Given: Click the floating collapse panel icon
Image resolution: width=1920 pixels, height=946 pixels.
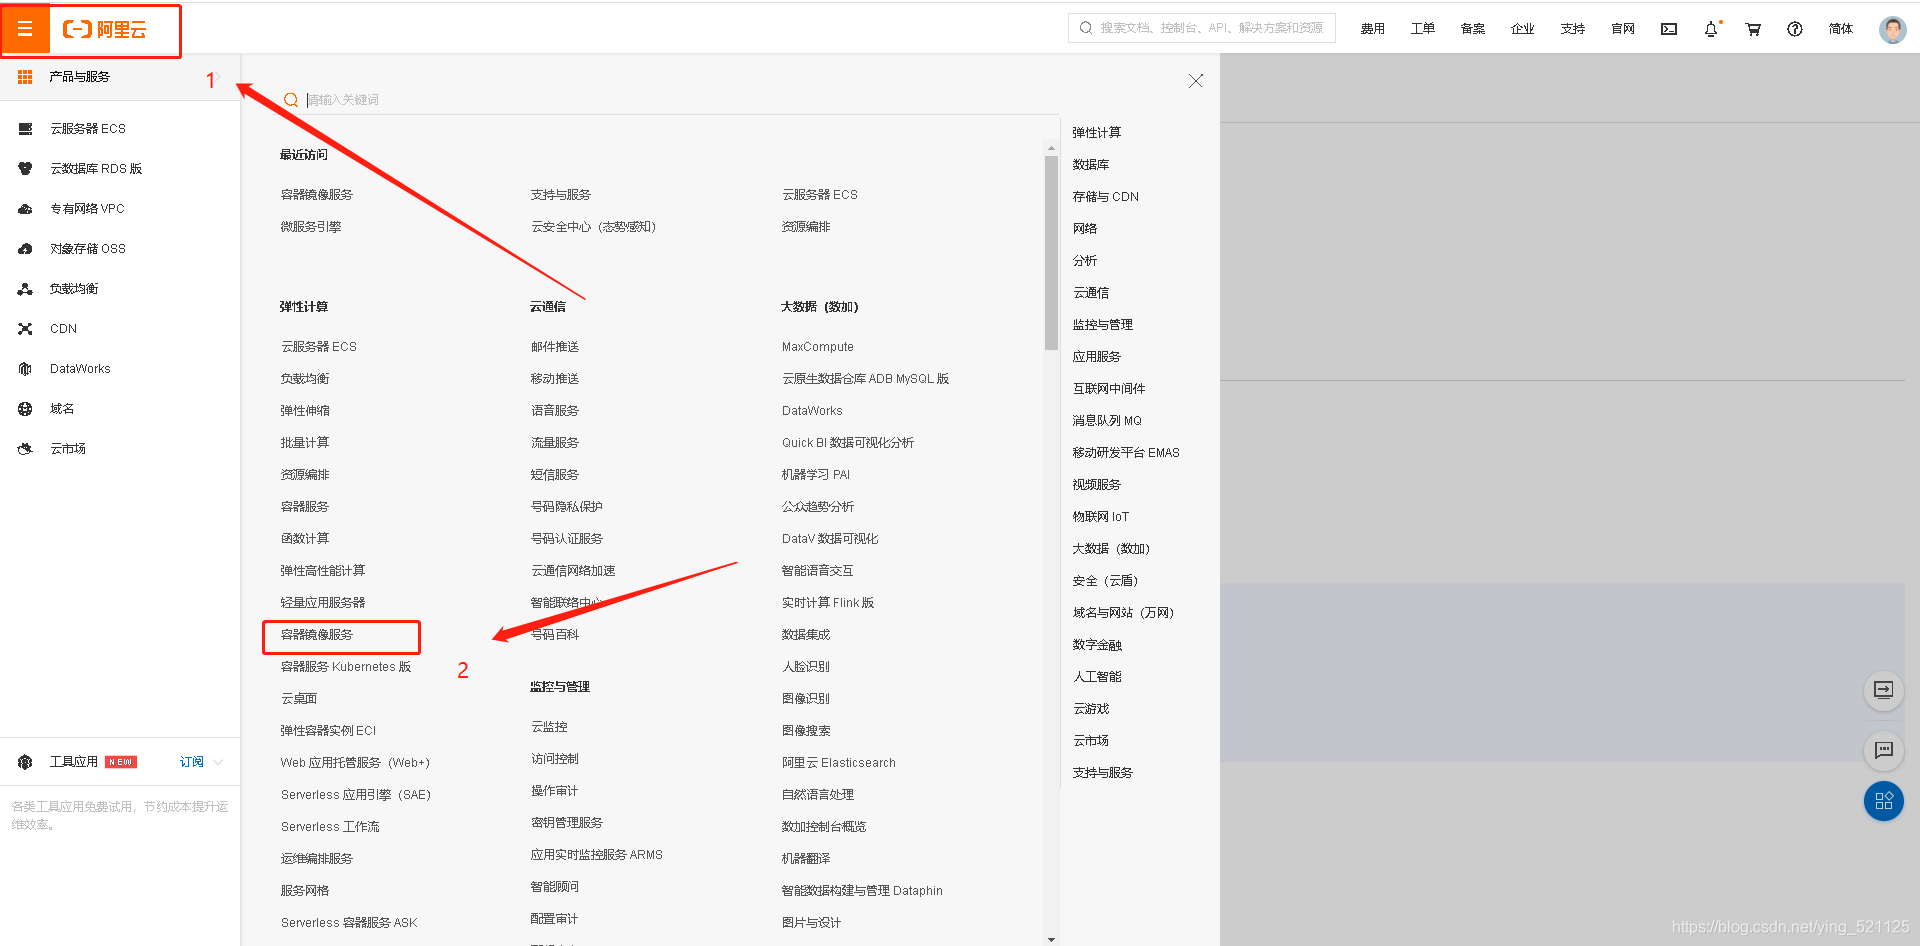Looking at the screenshot, I should coord(1884,690).
